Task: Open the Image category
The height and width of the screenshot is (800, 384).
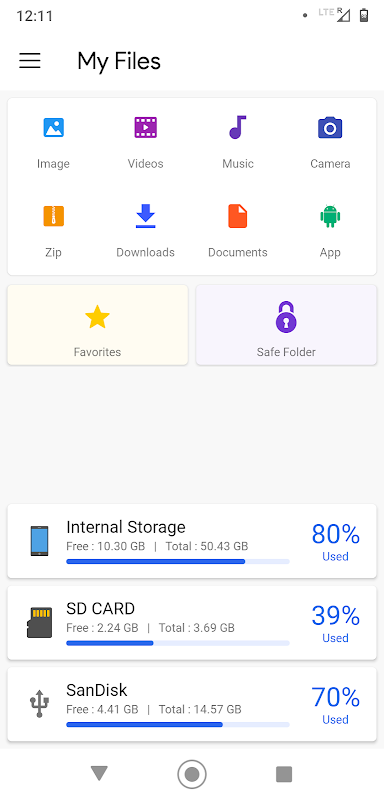Action: point(53,142)
